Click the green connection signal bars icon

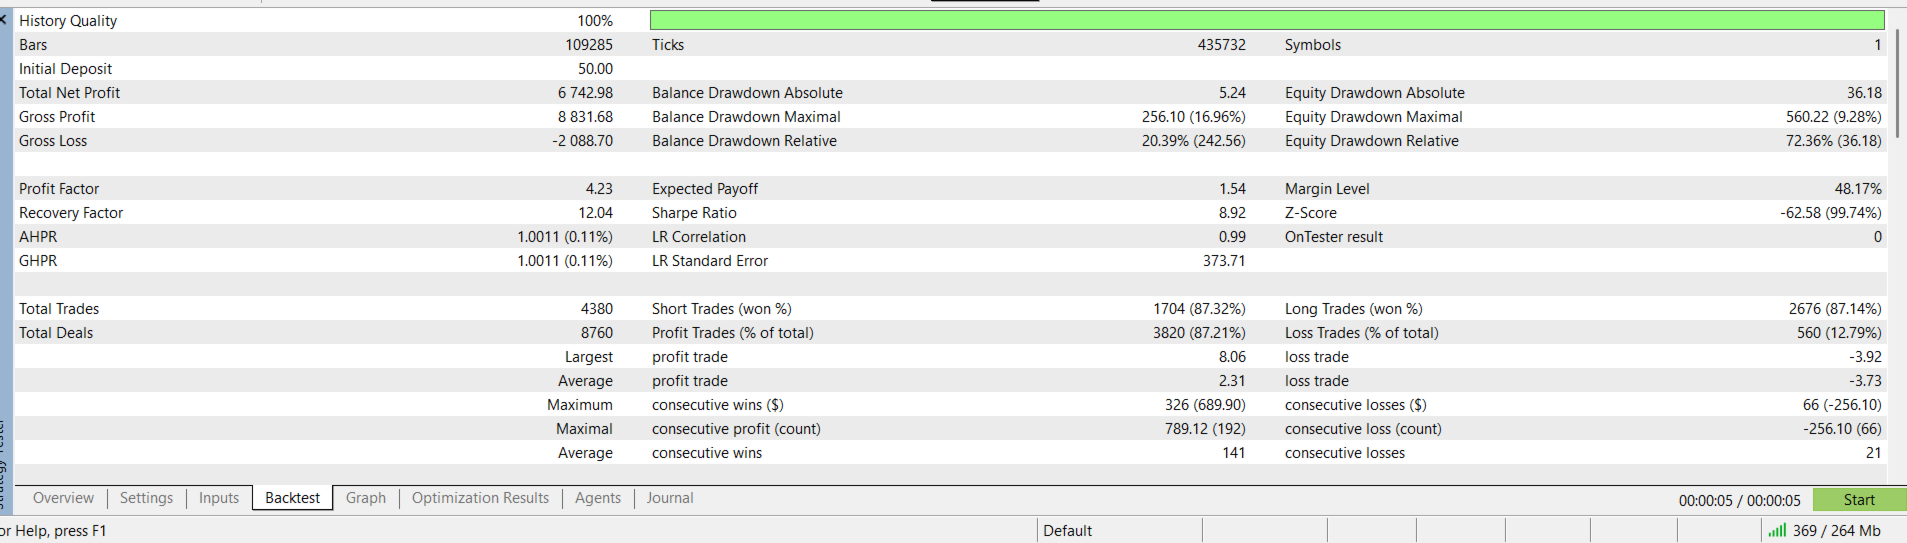click(x=1776, y=531)
